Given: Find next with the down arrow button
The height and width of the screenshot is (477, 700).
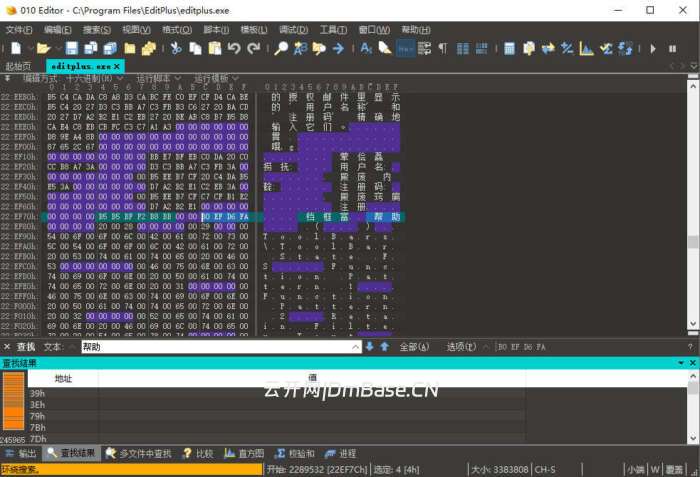Looking at the screenshot, I should pos(370,347).
